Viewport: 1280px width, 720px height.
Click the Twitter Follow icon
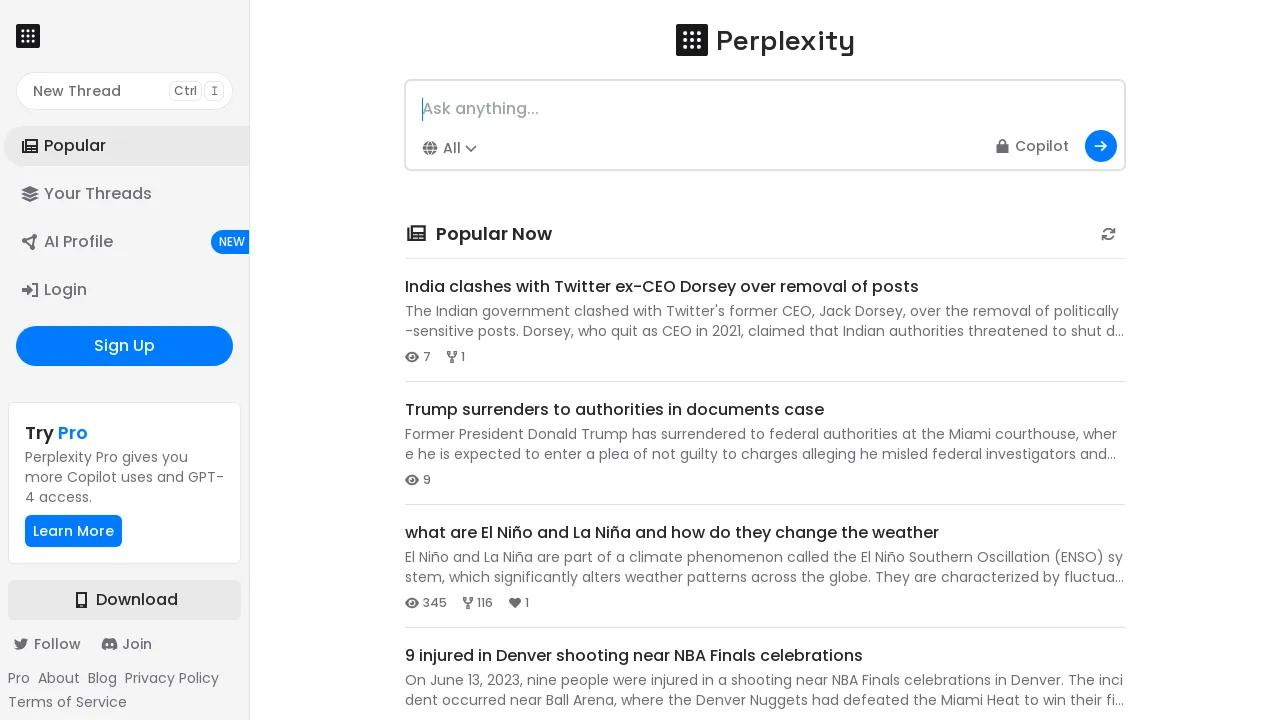coord(21,644)
